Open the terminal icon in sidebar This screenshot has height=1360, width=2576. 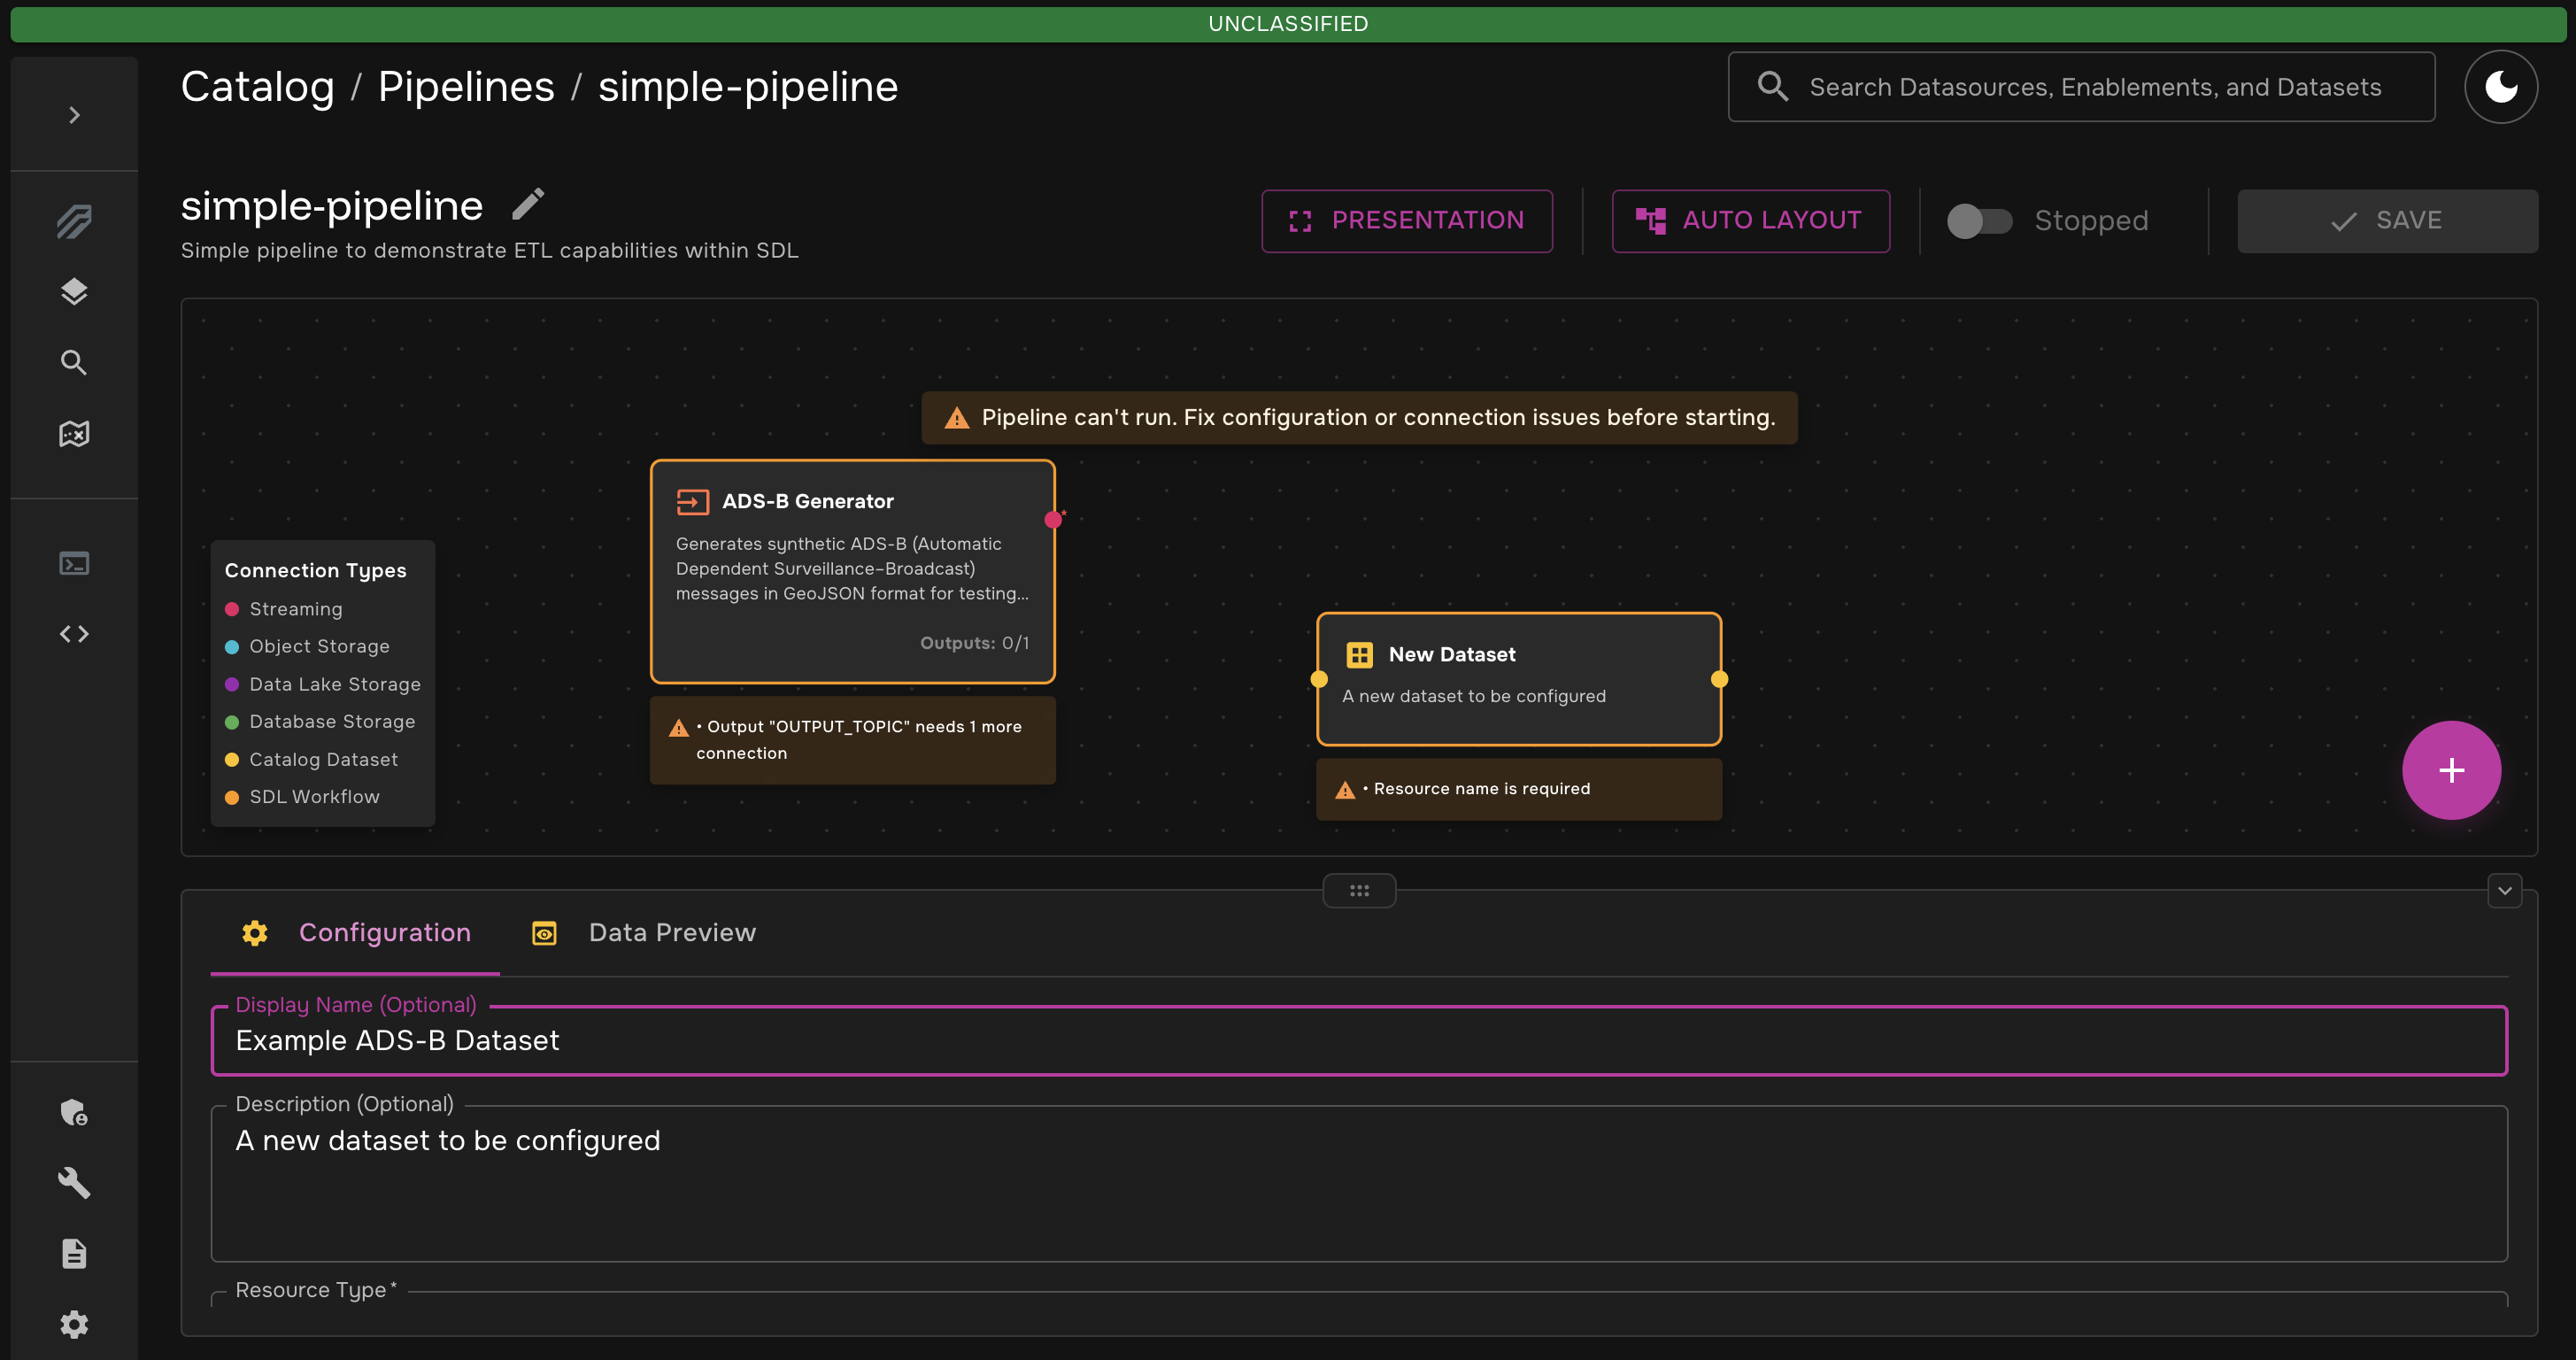coord(74,563)
